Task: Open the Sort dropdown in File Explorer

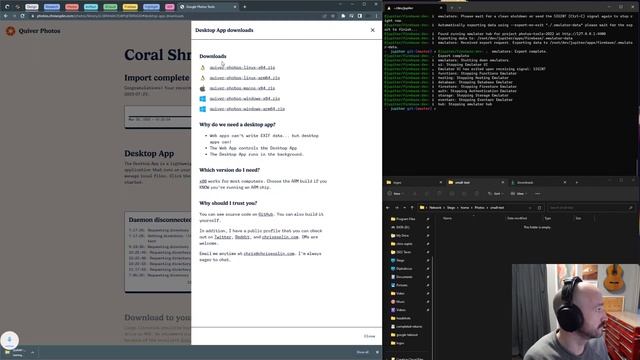Action: [x=495, y=194]
